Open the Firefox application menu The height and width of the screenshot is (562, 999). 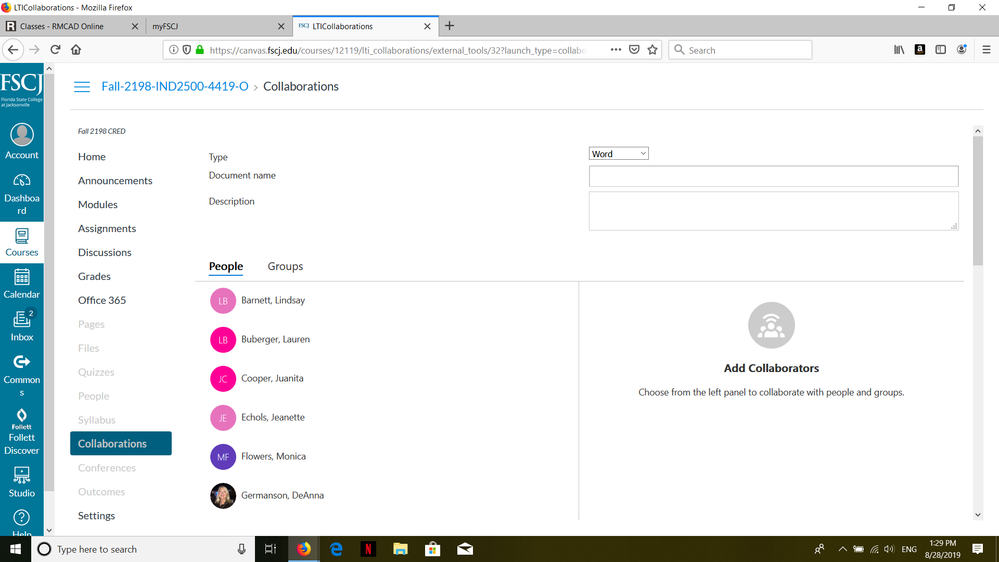tap(986, 49)
